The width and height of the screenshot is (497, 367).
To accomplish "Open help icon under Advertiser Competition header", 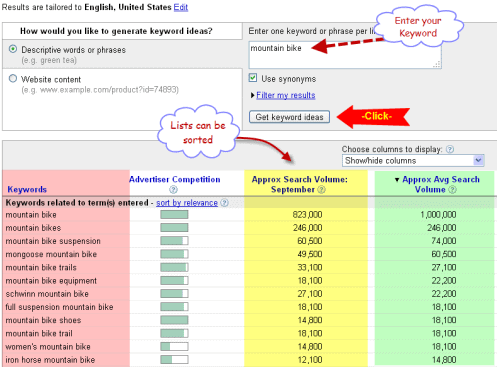I will pyautogui.click(x=173, y=190).
